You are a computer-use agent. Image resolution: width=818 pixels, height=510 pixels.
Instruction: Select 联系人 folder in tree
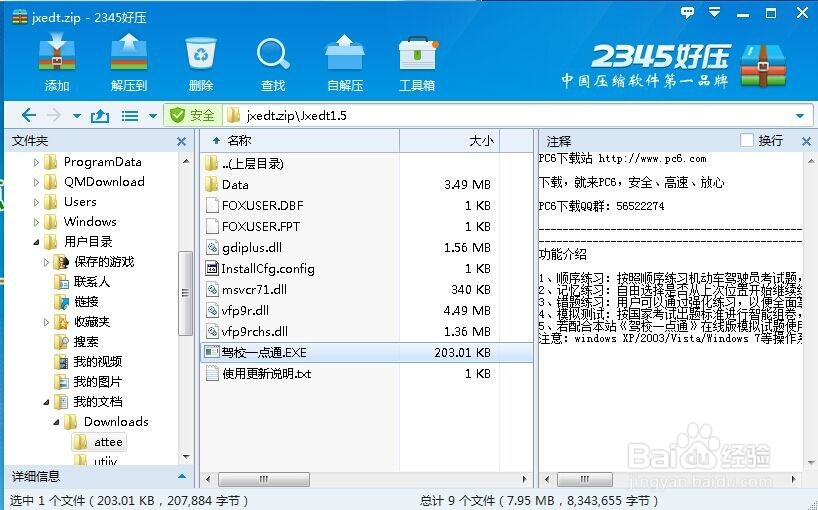(x=82, y=282)
